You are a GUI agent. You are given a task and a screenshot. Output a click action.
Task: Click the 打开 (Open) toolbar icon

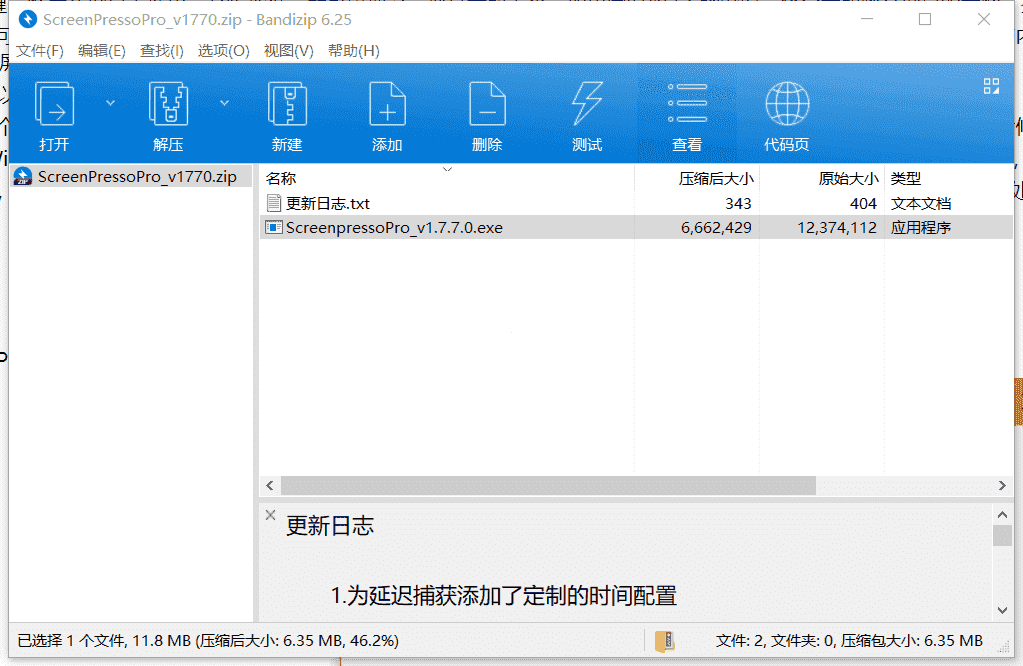pyautogui.click(x=54, y=104)
